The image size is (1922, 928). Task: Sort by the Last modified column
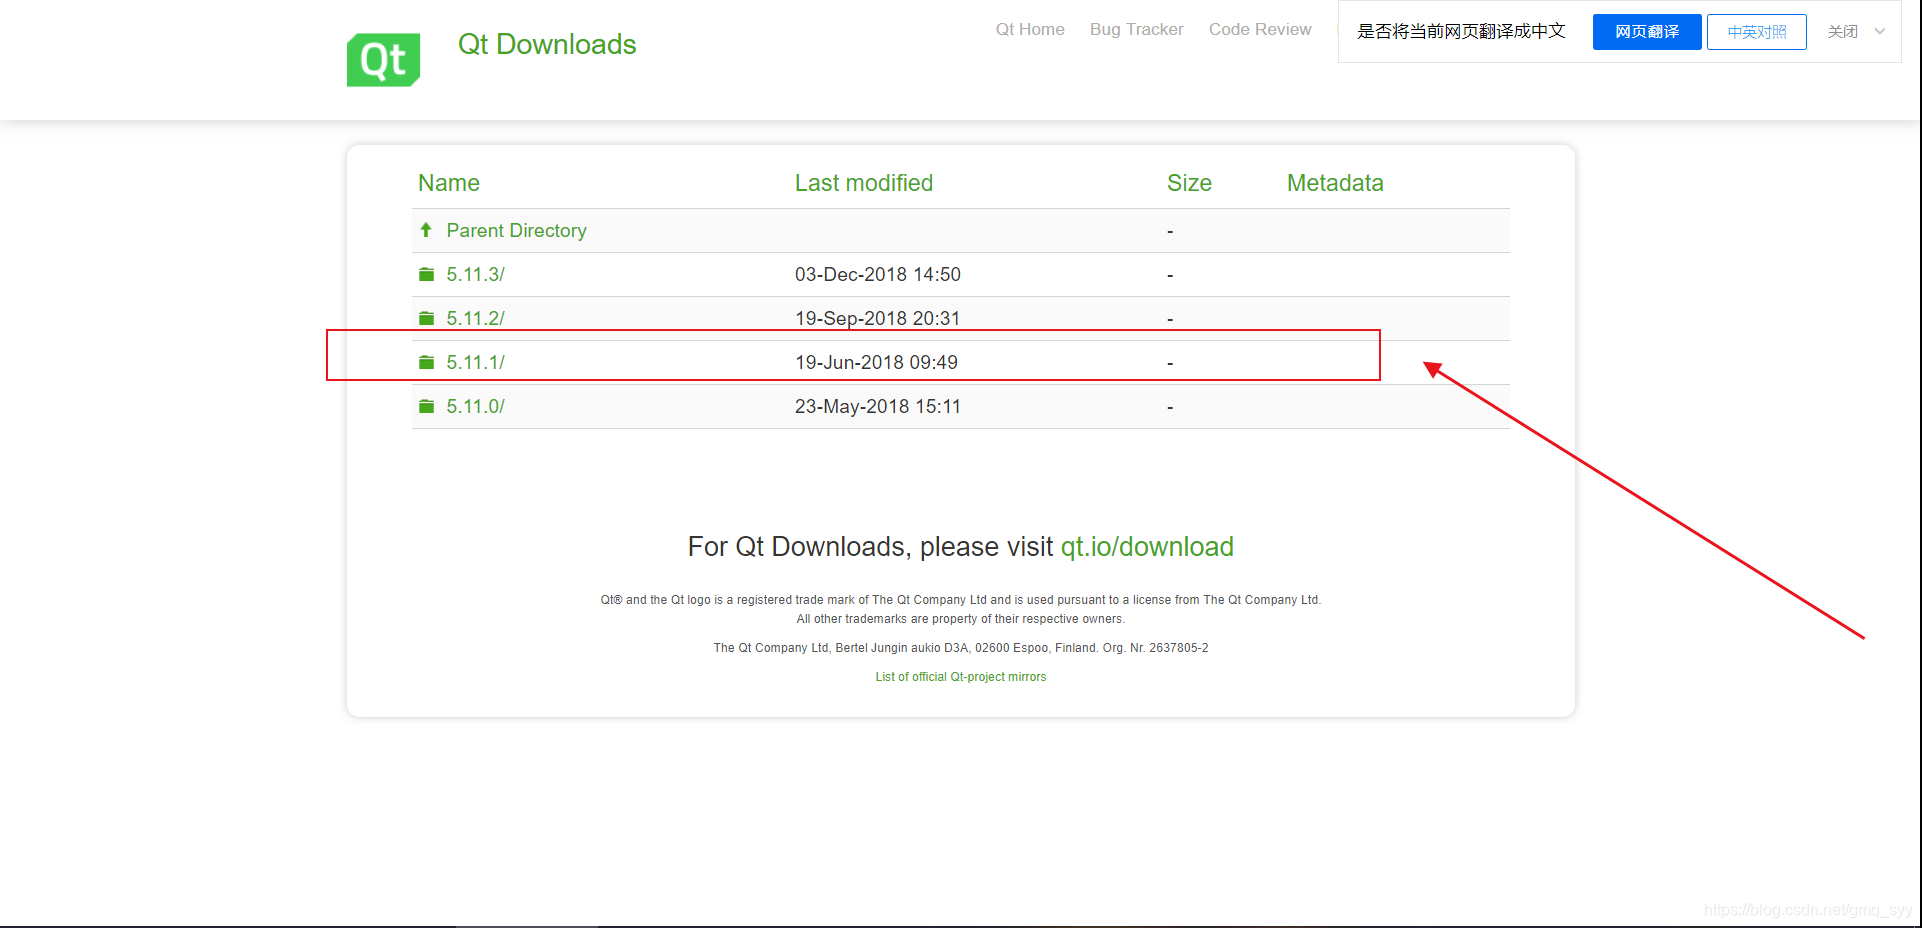point(864,183)
